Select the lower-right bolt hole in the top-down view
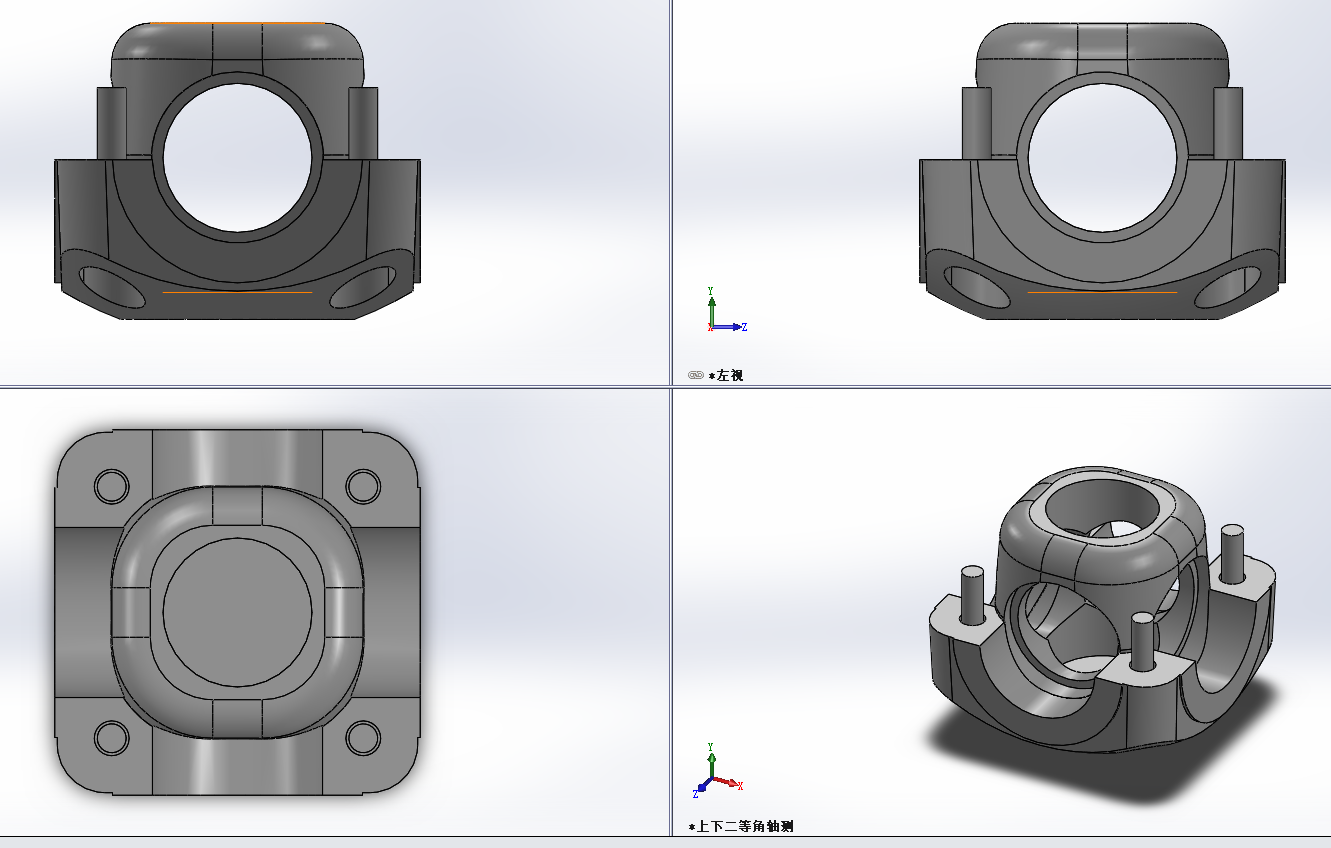 [363, 738]
